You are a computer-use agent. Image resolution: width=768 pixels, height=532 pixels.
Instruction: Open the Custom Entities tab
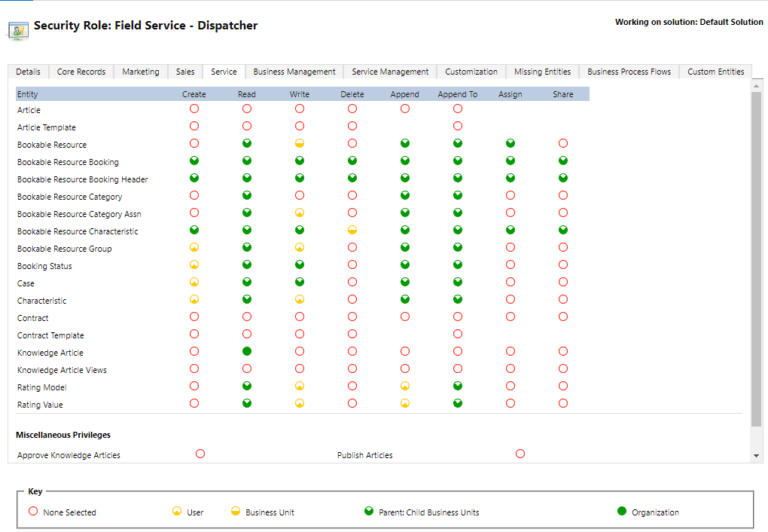click(x=715, y=72)
